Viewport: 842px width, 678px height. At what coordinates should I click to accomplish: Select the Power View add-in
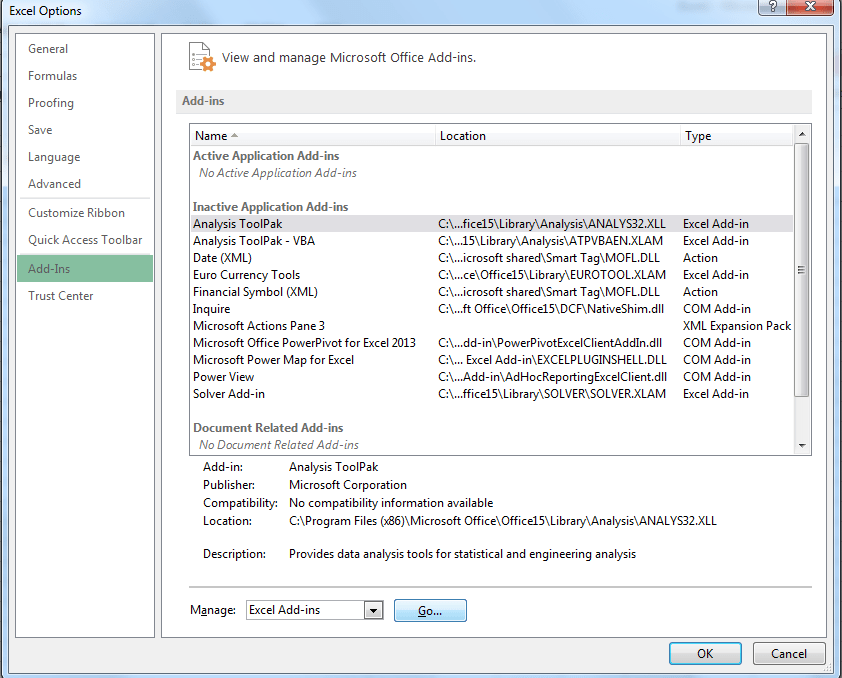coord(492,377)
